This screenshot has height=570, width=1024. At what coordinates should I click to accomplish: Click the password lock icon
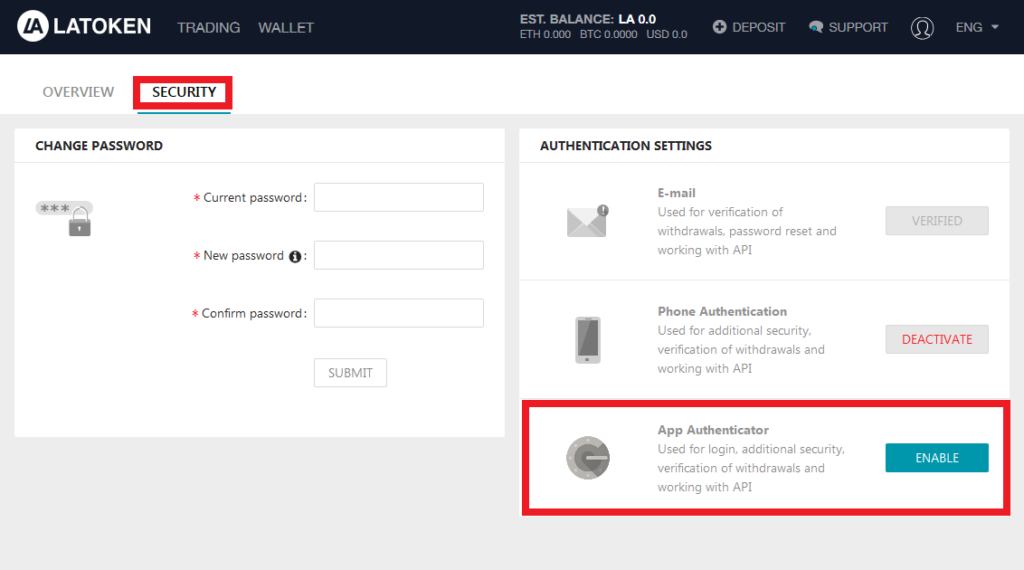[79, 226]
